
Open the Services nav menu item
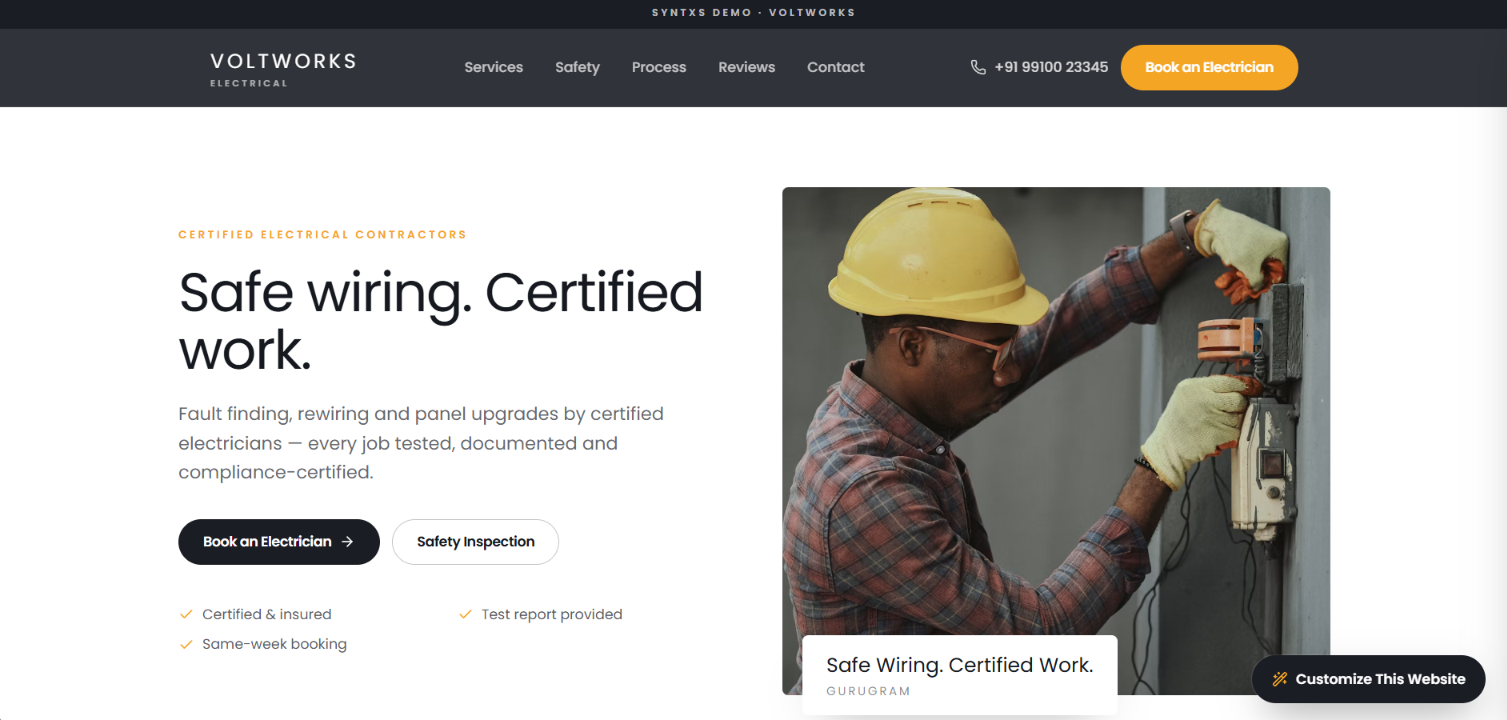point(494,67)
